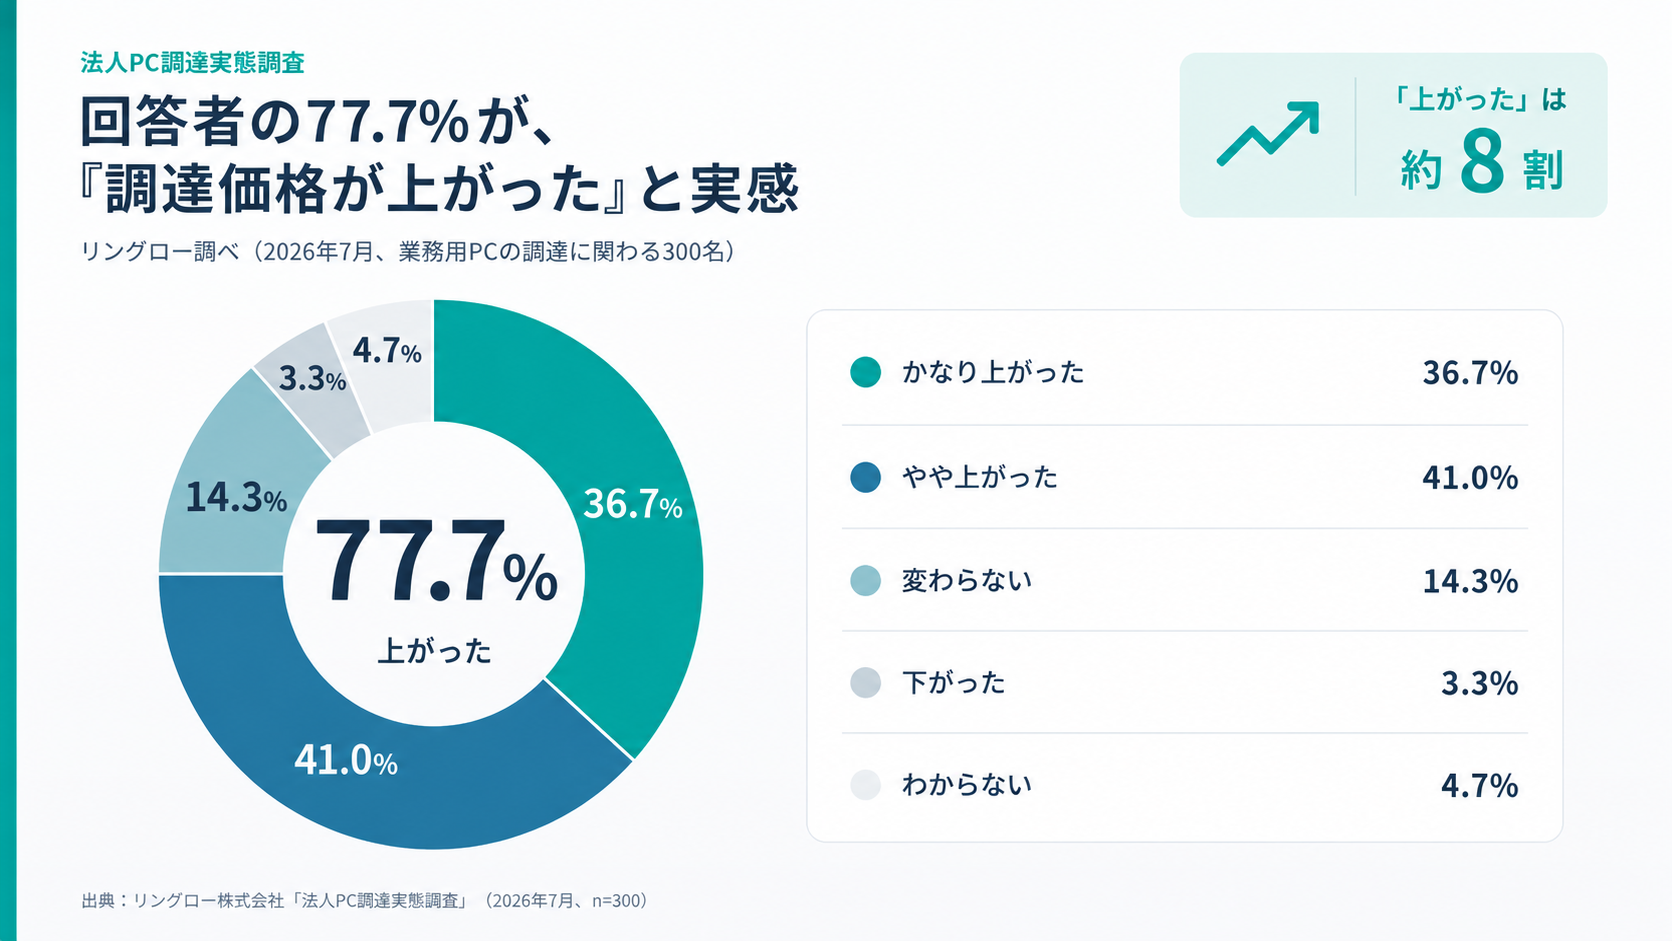Click the pale 'わからない' legend dot
Viewport: 1672px width, 941px height.
coord(865,785)
